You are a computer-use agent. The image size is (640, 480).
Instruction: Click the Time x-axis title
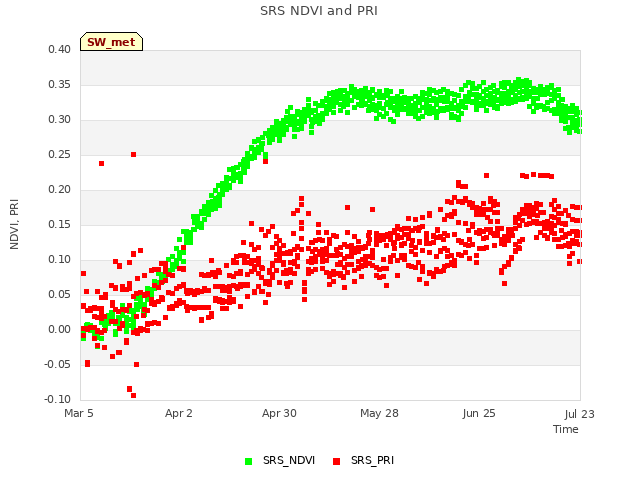tap(566, 429)
